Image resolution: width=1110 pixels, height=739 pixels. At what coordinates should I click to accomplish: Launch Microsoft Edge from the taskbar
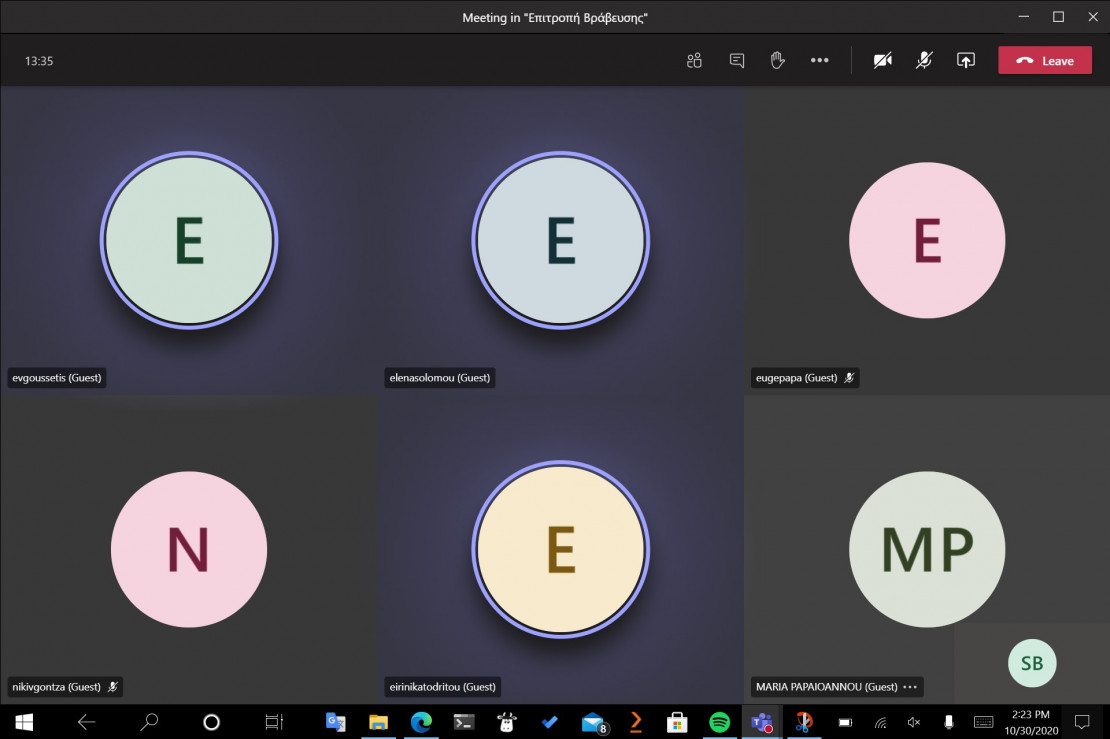point(421,722)
